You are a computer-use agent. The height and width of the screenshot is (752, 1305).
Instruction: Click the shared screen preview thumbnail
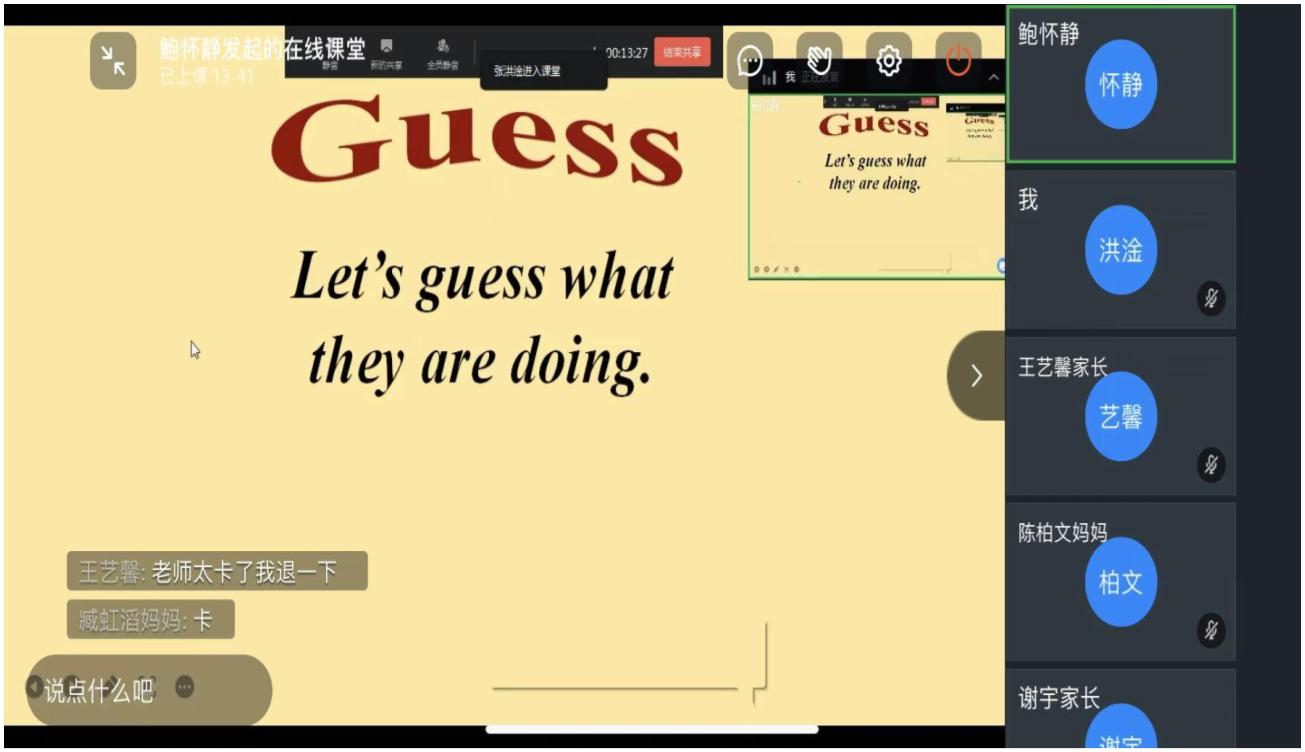[x=876, y=185]
